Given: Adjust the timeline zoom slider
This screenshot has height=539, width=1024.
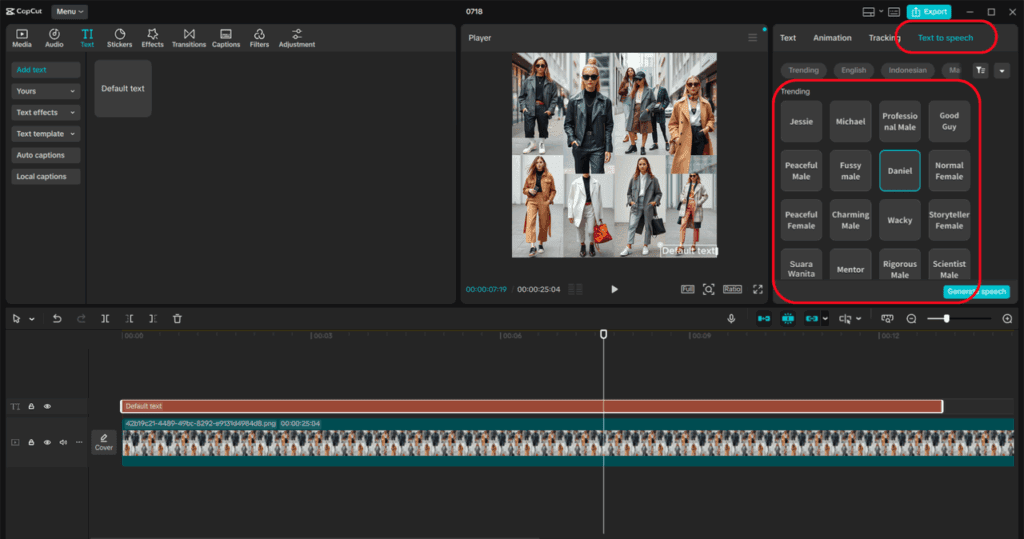Looking at the screenshot, I should coord(946,319).
